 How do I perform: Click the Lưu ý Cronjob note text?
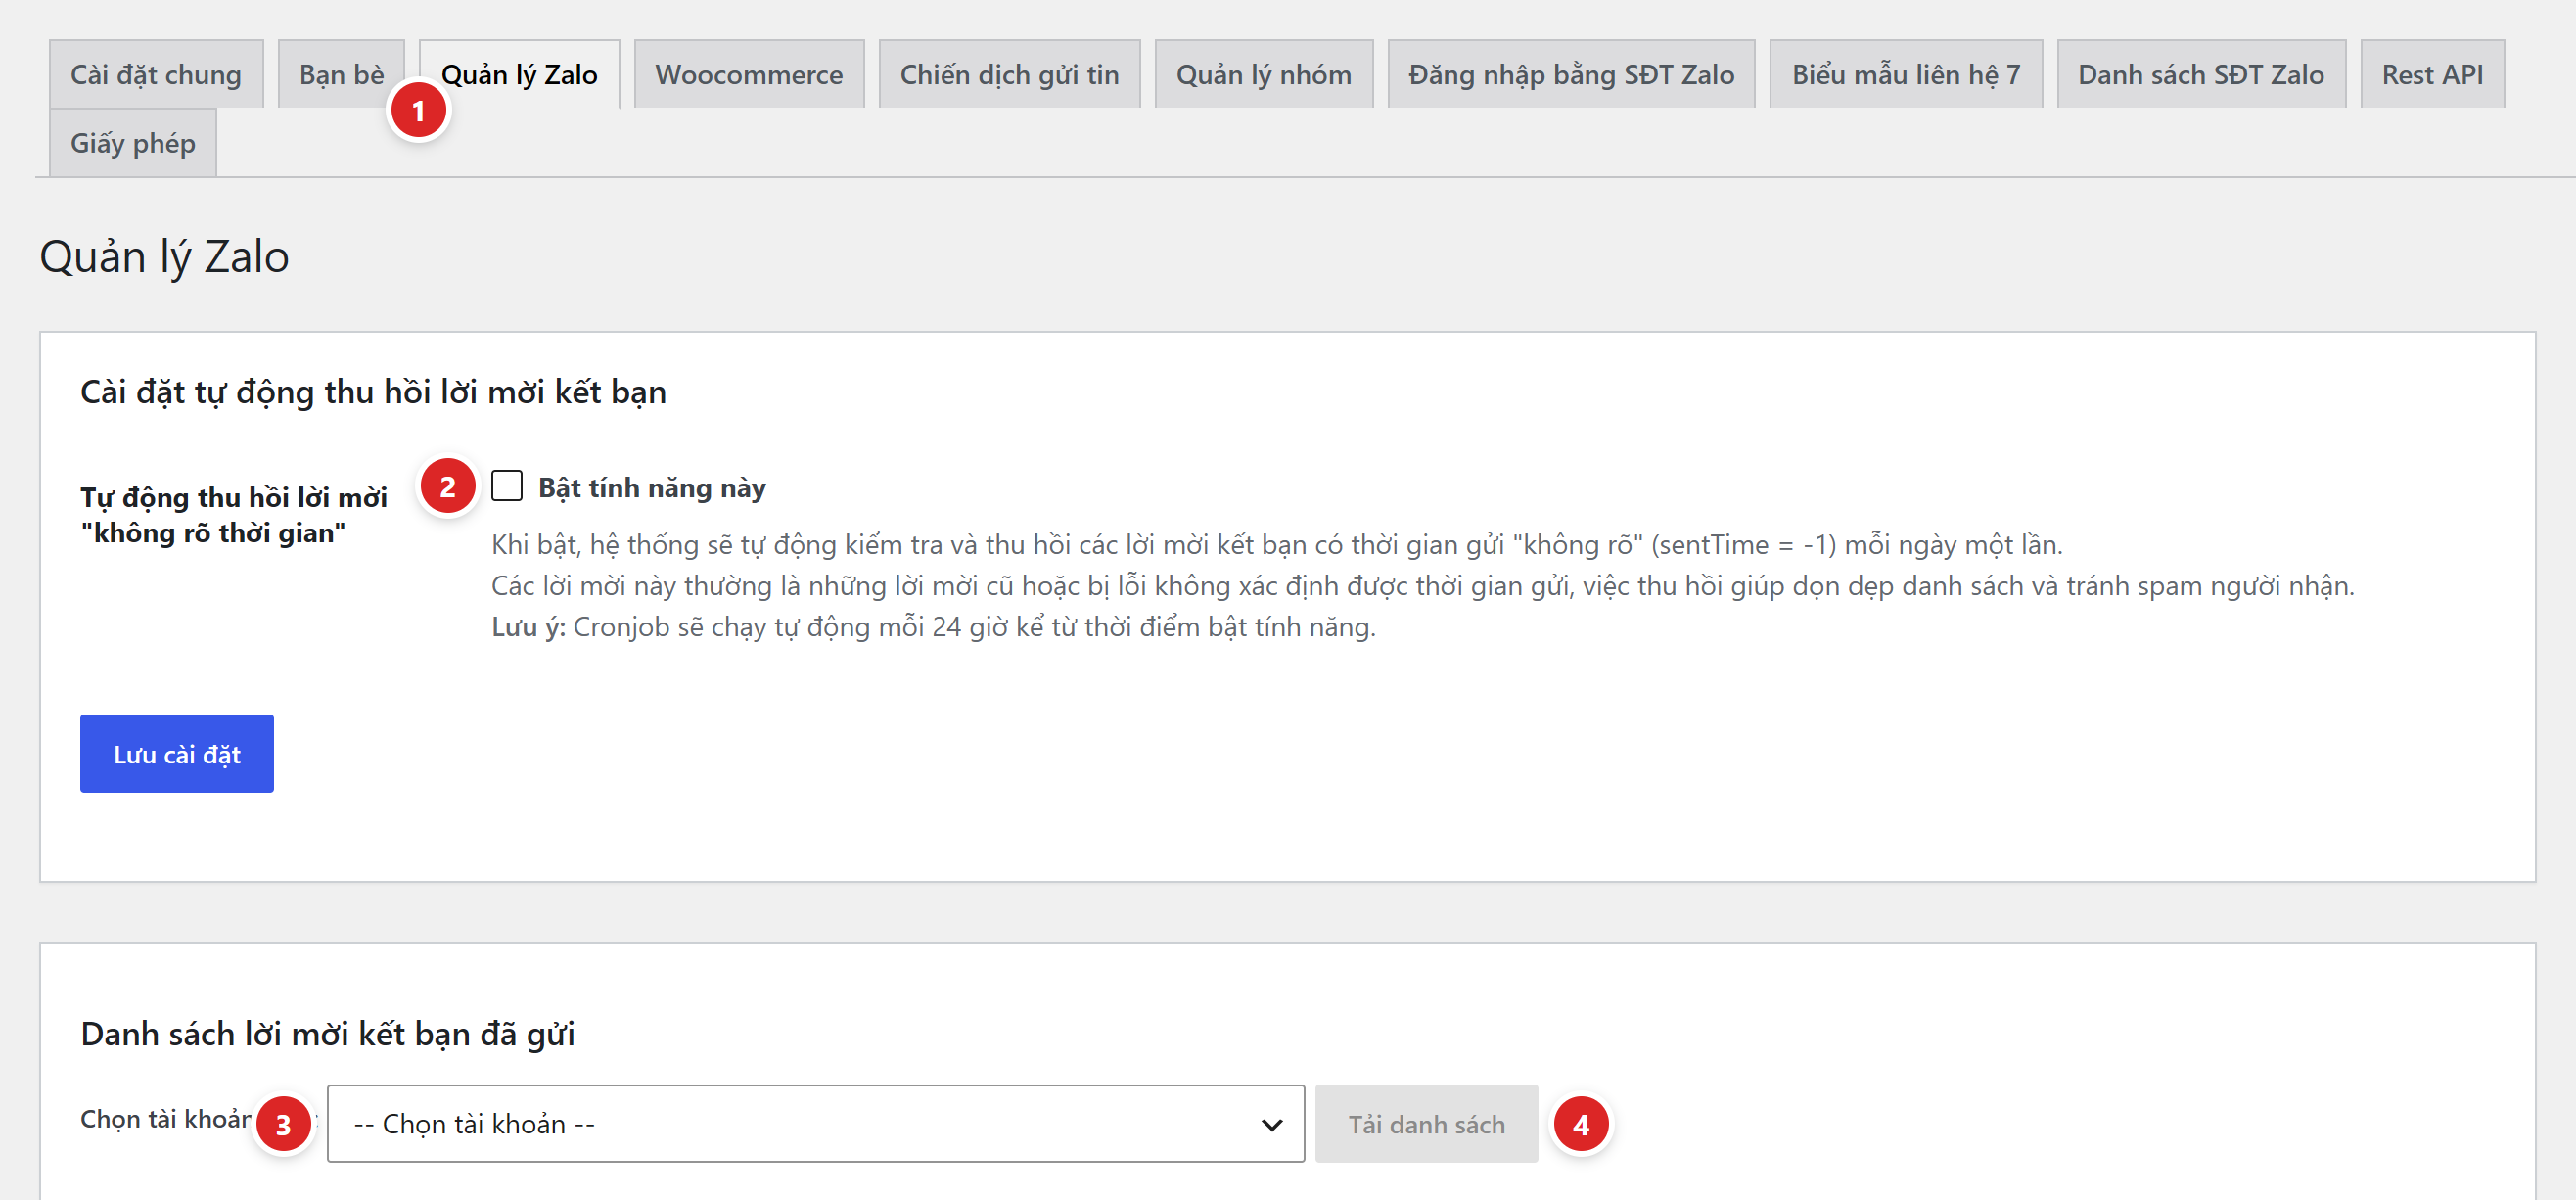(x=934, y=627)
